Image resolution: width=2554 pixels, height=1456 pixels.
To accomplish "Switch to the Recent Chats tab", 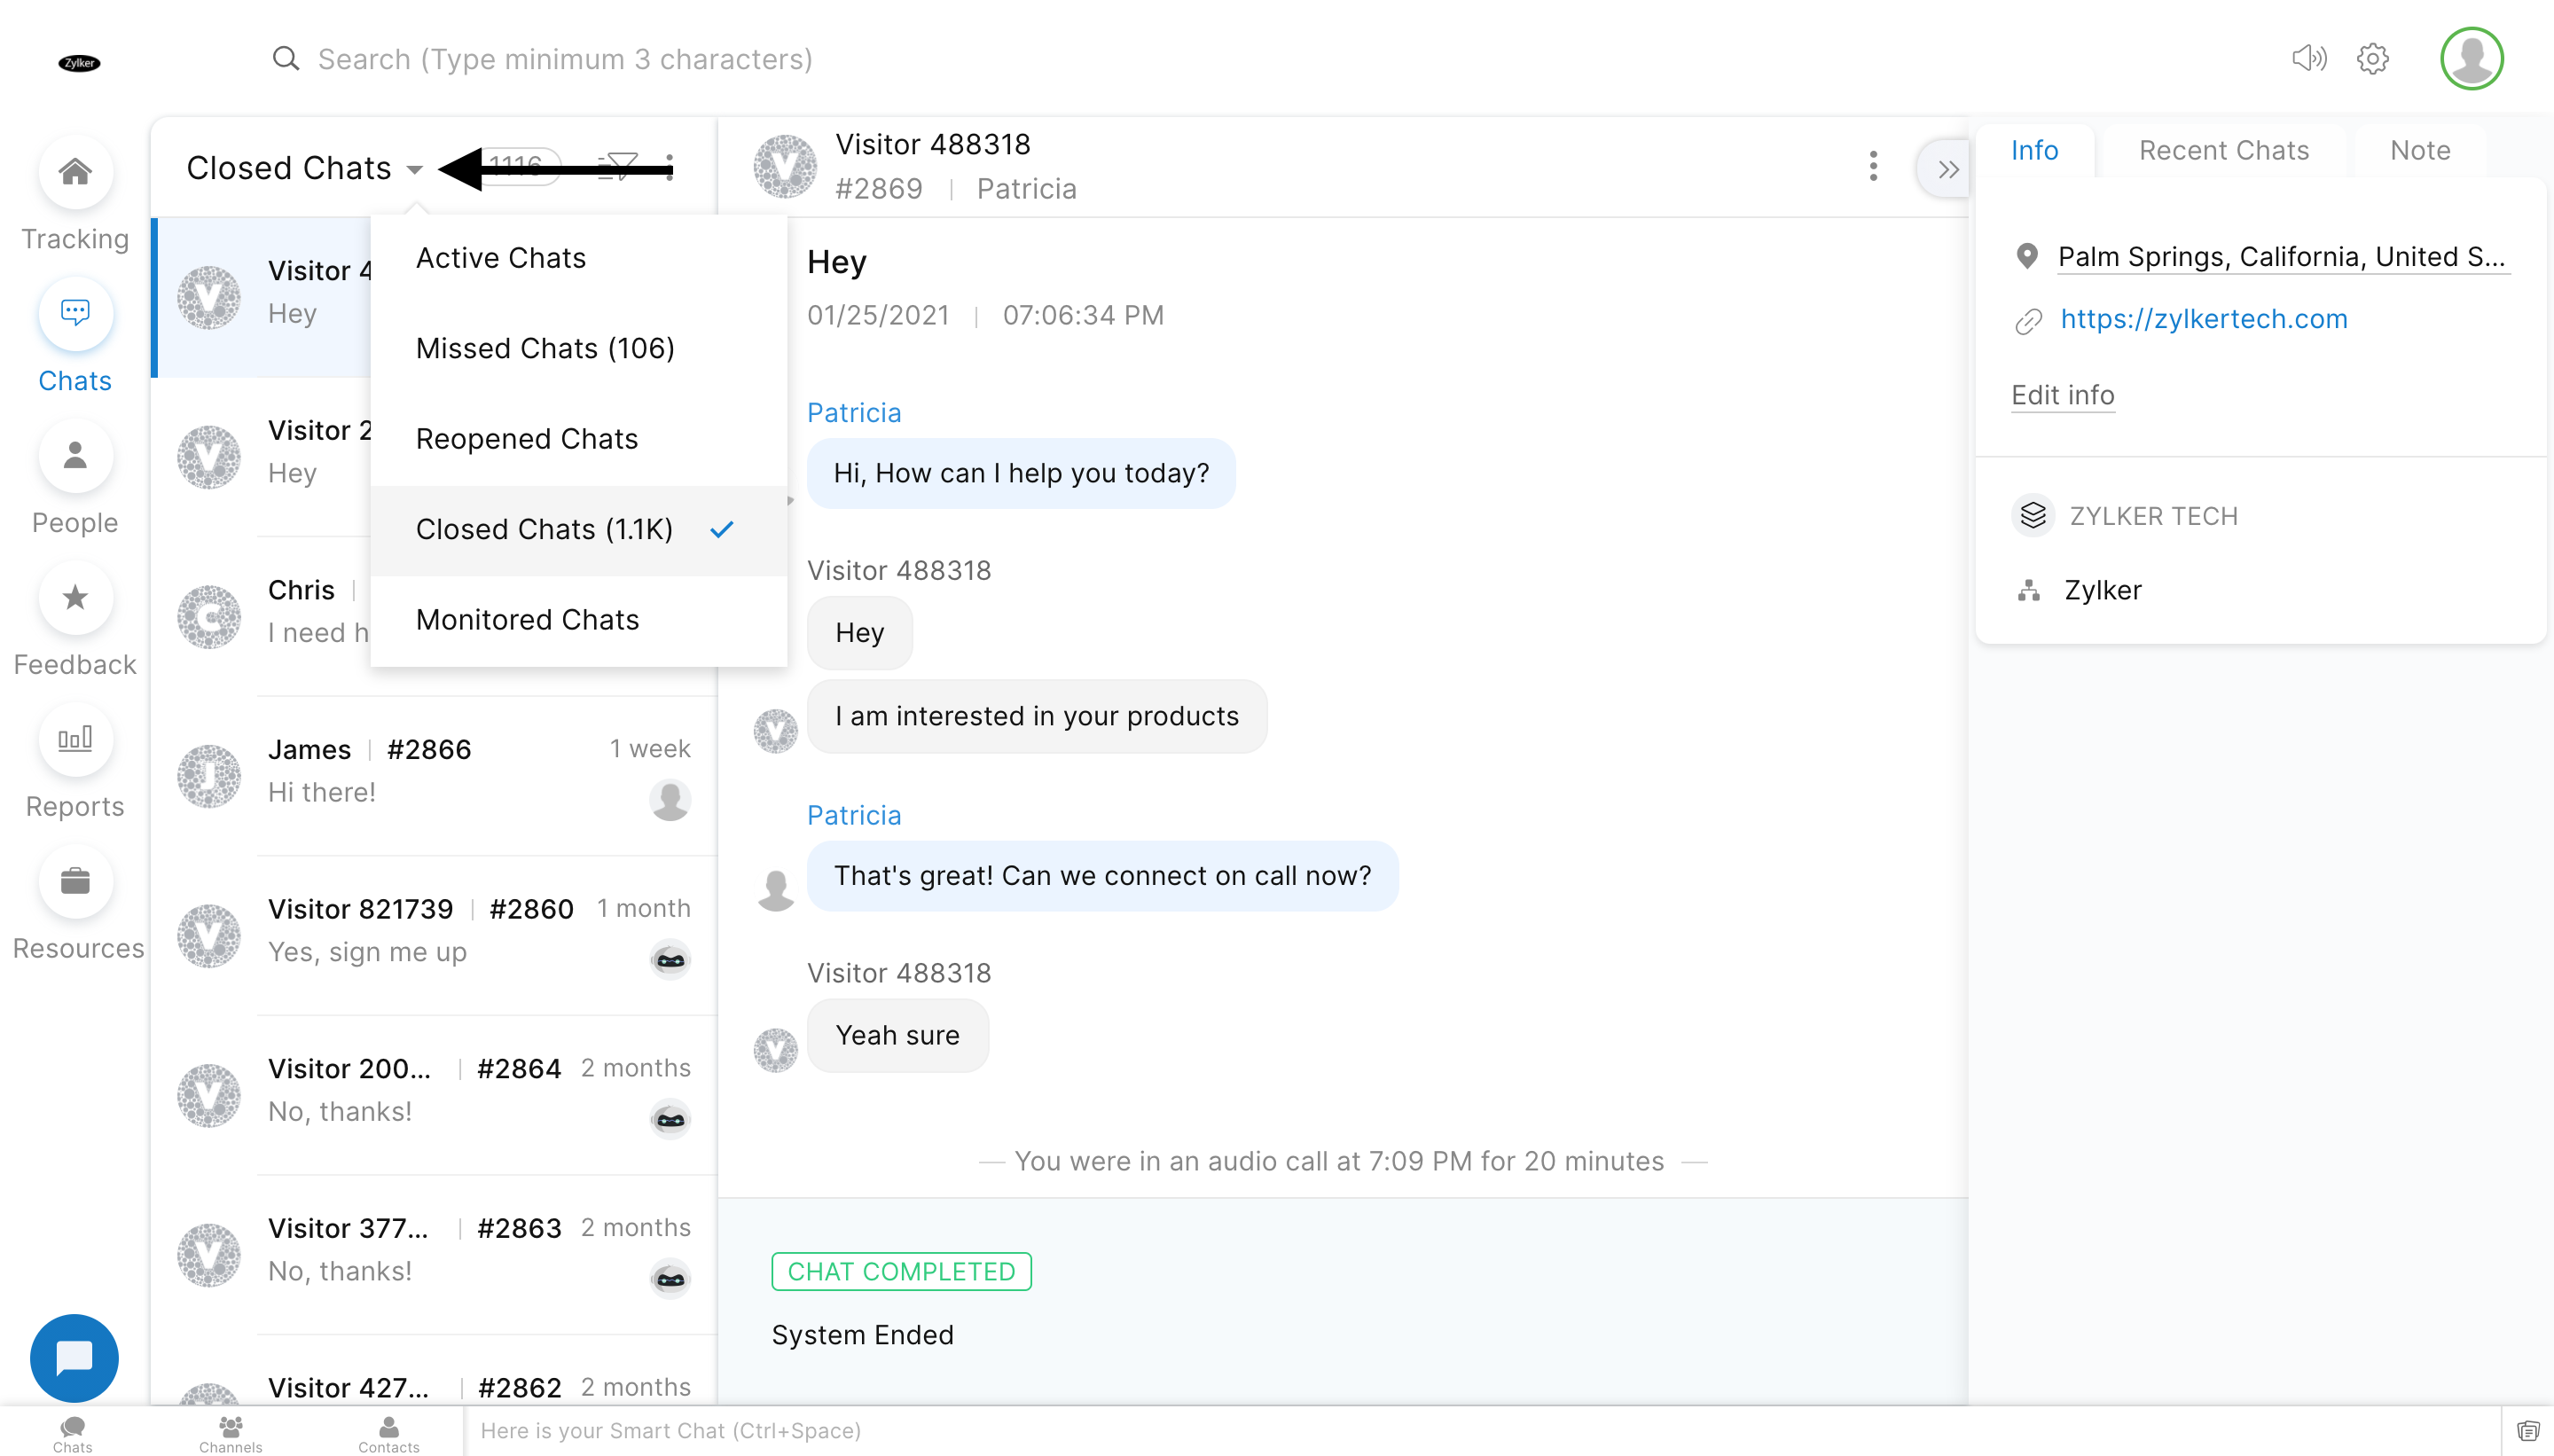I will [2223, 151].
